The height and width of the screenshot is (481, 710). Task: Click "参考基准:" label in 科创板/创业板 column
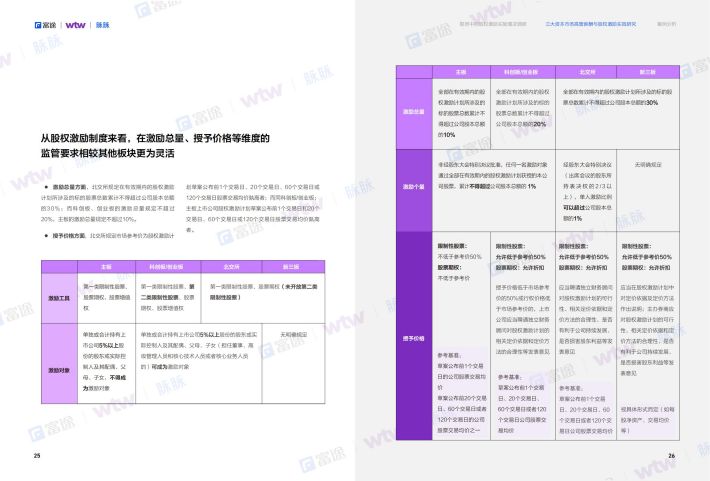point(509,377)
